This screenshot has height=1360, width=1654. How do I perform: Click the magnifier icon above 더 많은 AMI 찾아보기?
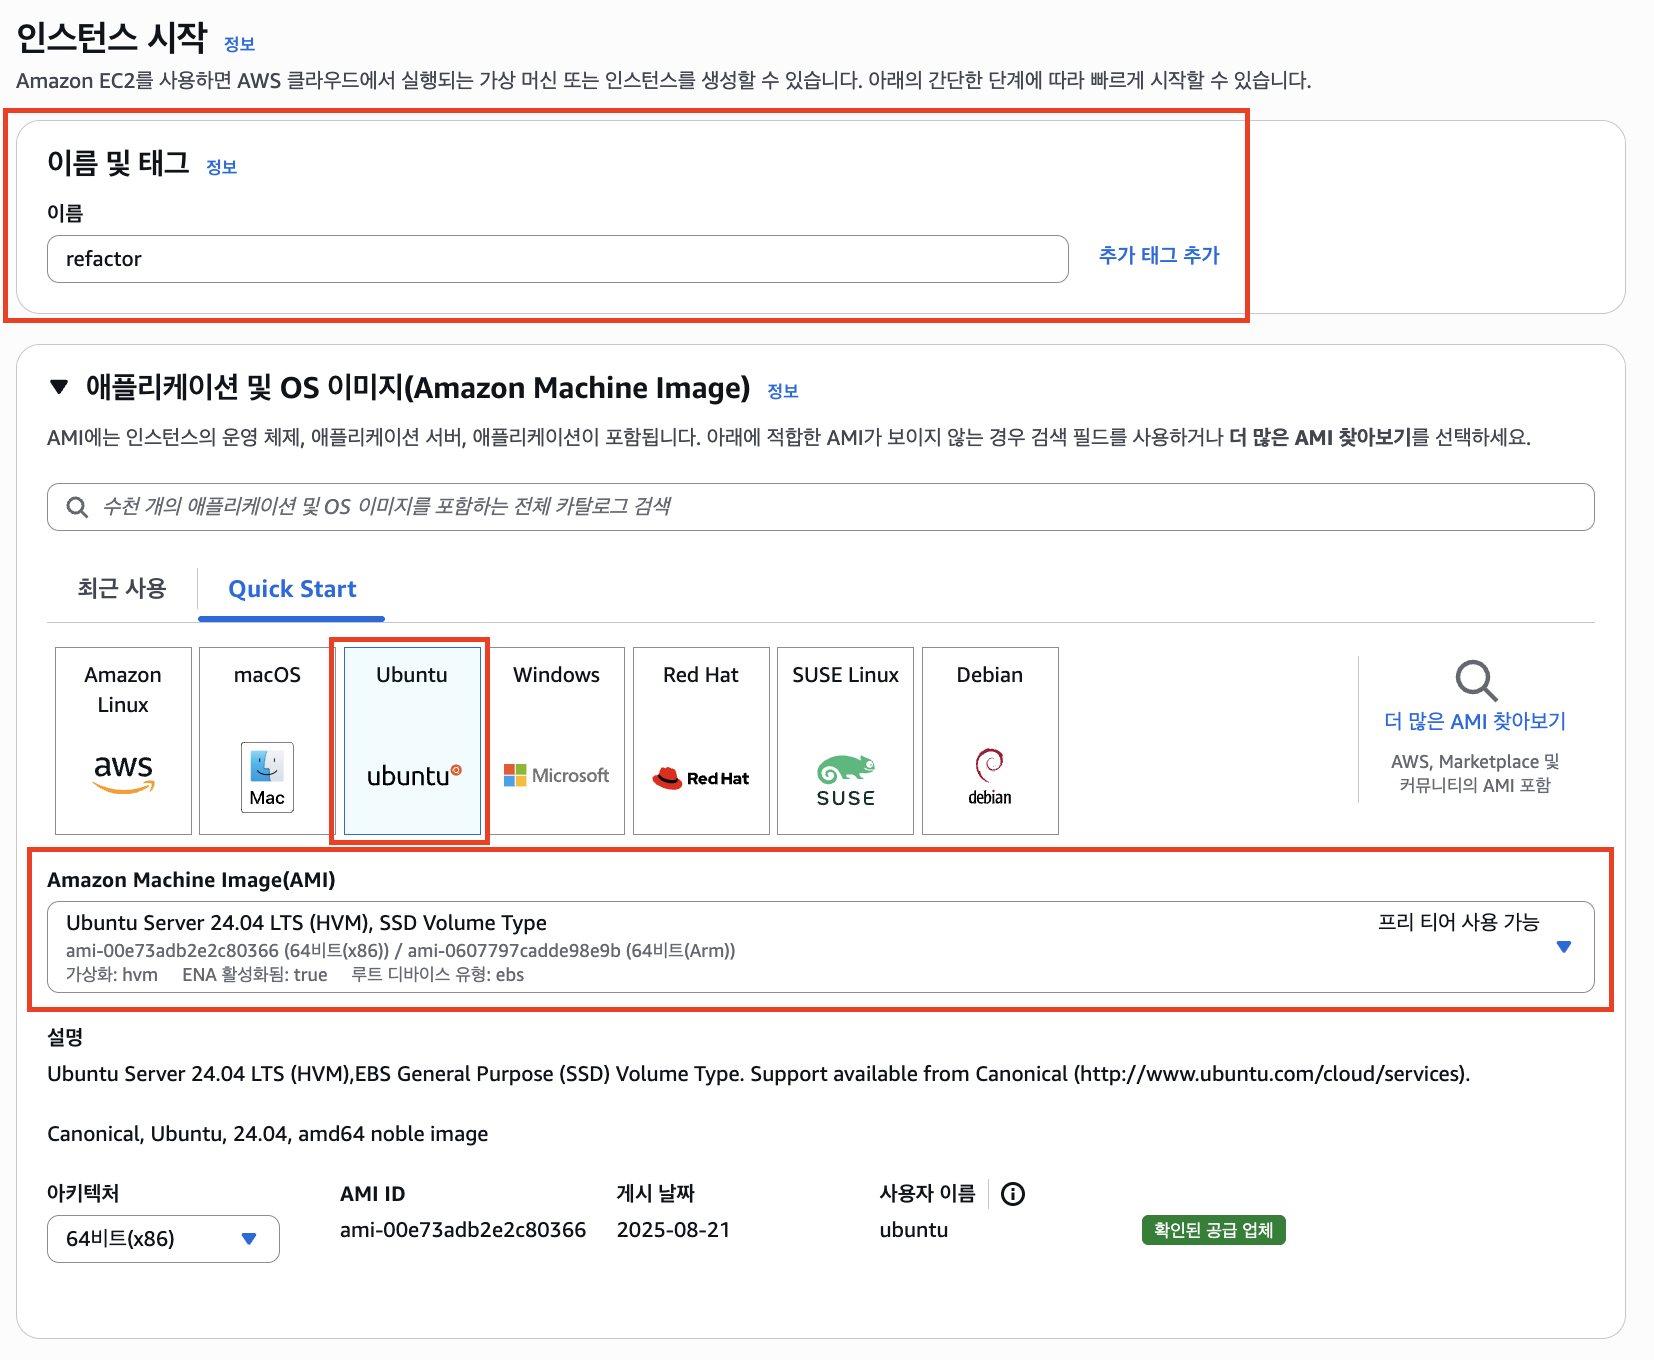[x=1476, y=681]
